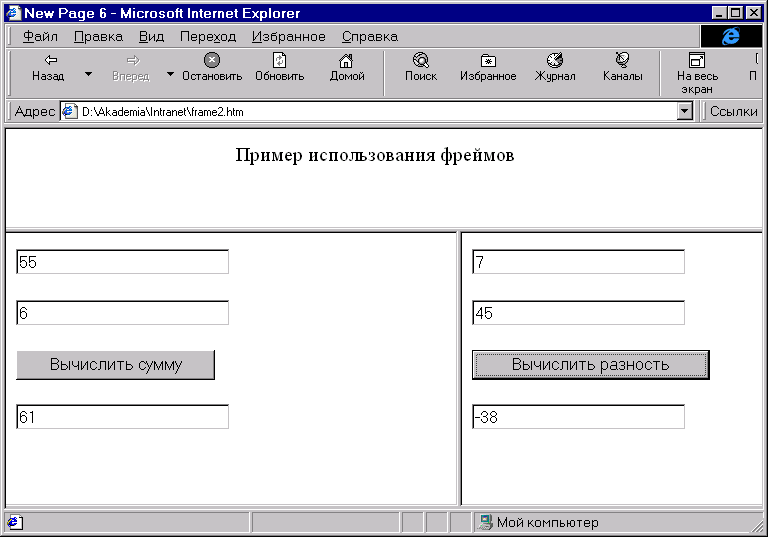The height and width of the screenshot is (537, 768).
Task: Click the heading Пример использования фреймов
Action: tap(375, 155)
